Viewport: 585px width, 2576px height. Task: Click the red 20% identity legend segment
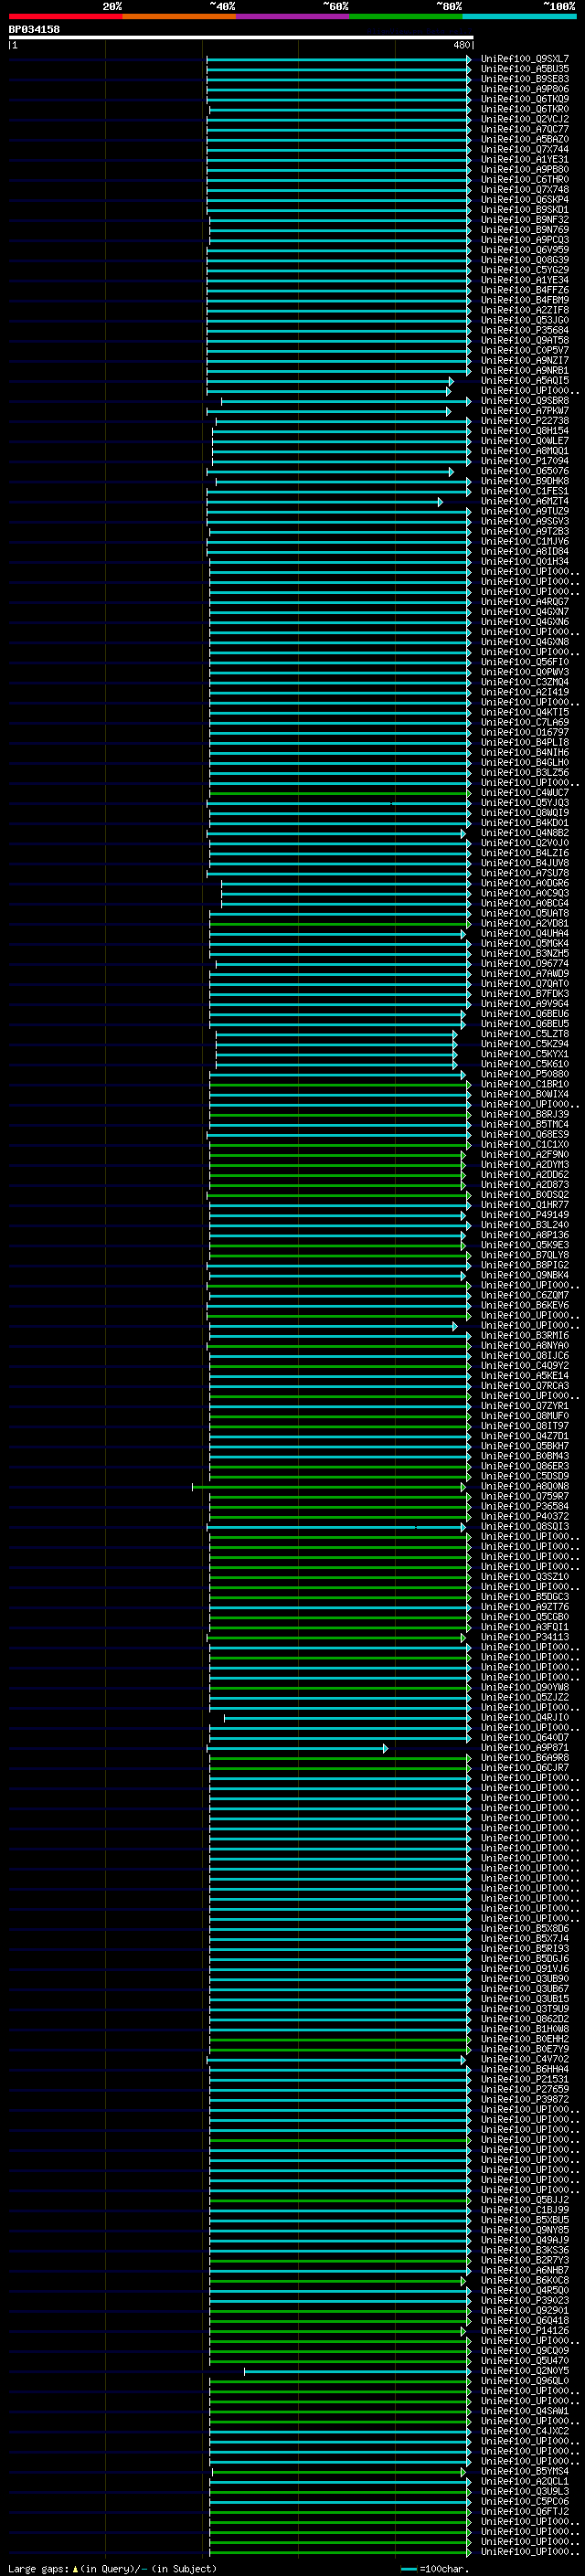click(65, 16)
